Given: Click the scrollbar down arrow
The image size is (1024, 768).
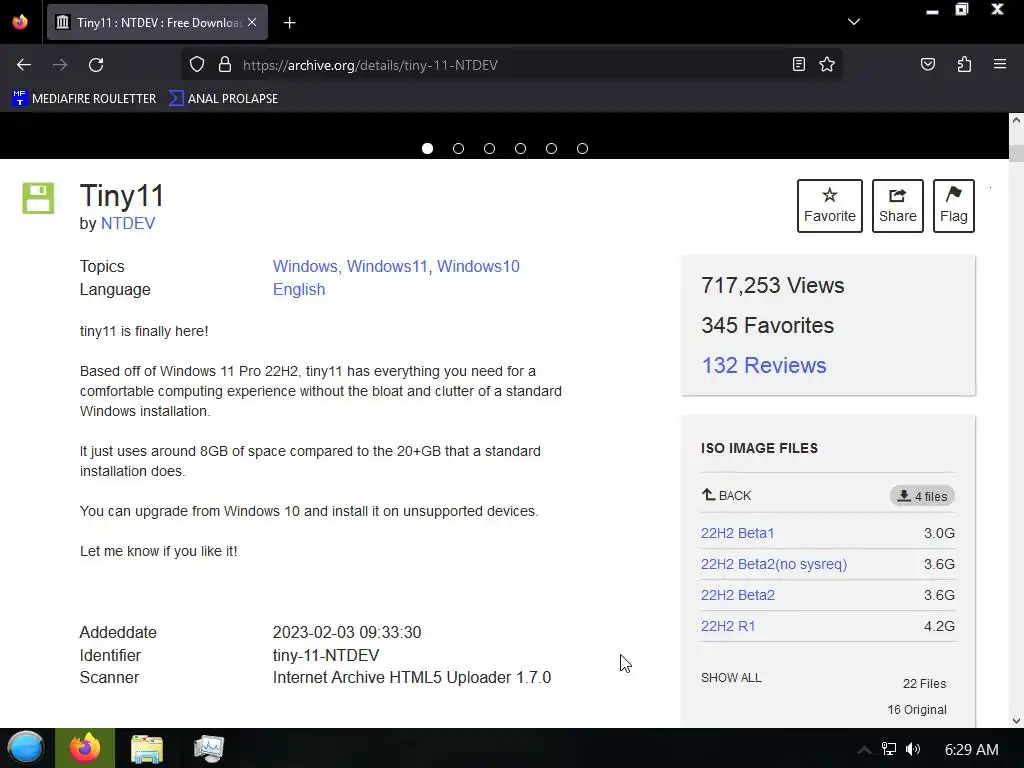Looking at the screenshot, I should coord(1016,721).
